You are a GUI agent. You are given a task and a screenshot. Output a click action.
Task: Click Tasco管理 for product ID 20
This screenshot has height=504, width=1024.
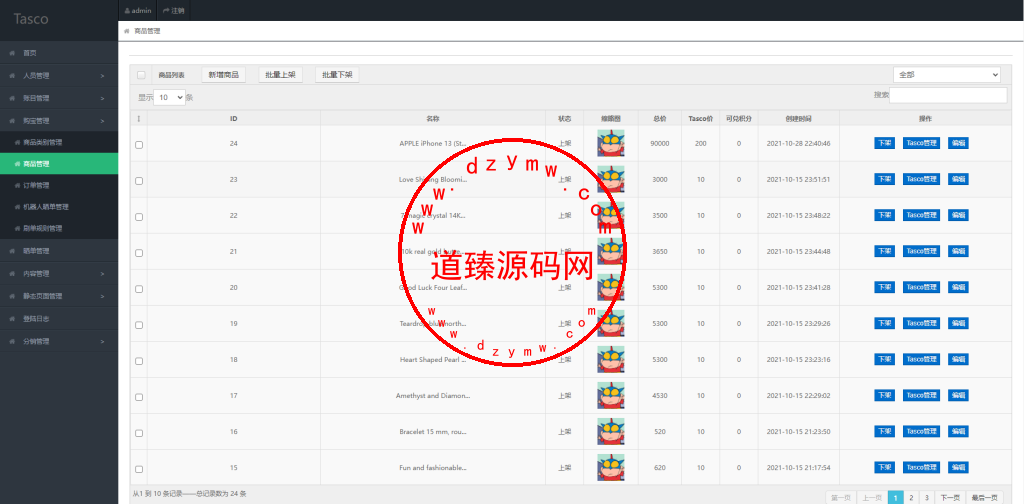[921, 287]
